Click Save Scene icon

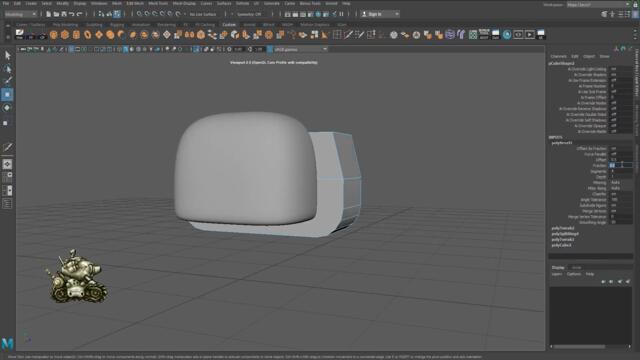[64, 14]
